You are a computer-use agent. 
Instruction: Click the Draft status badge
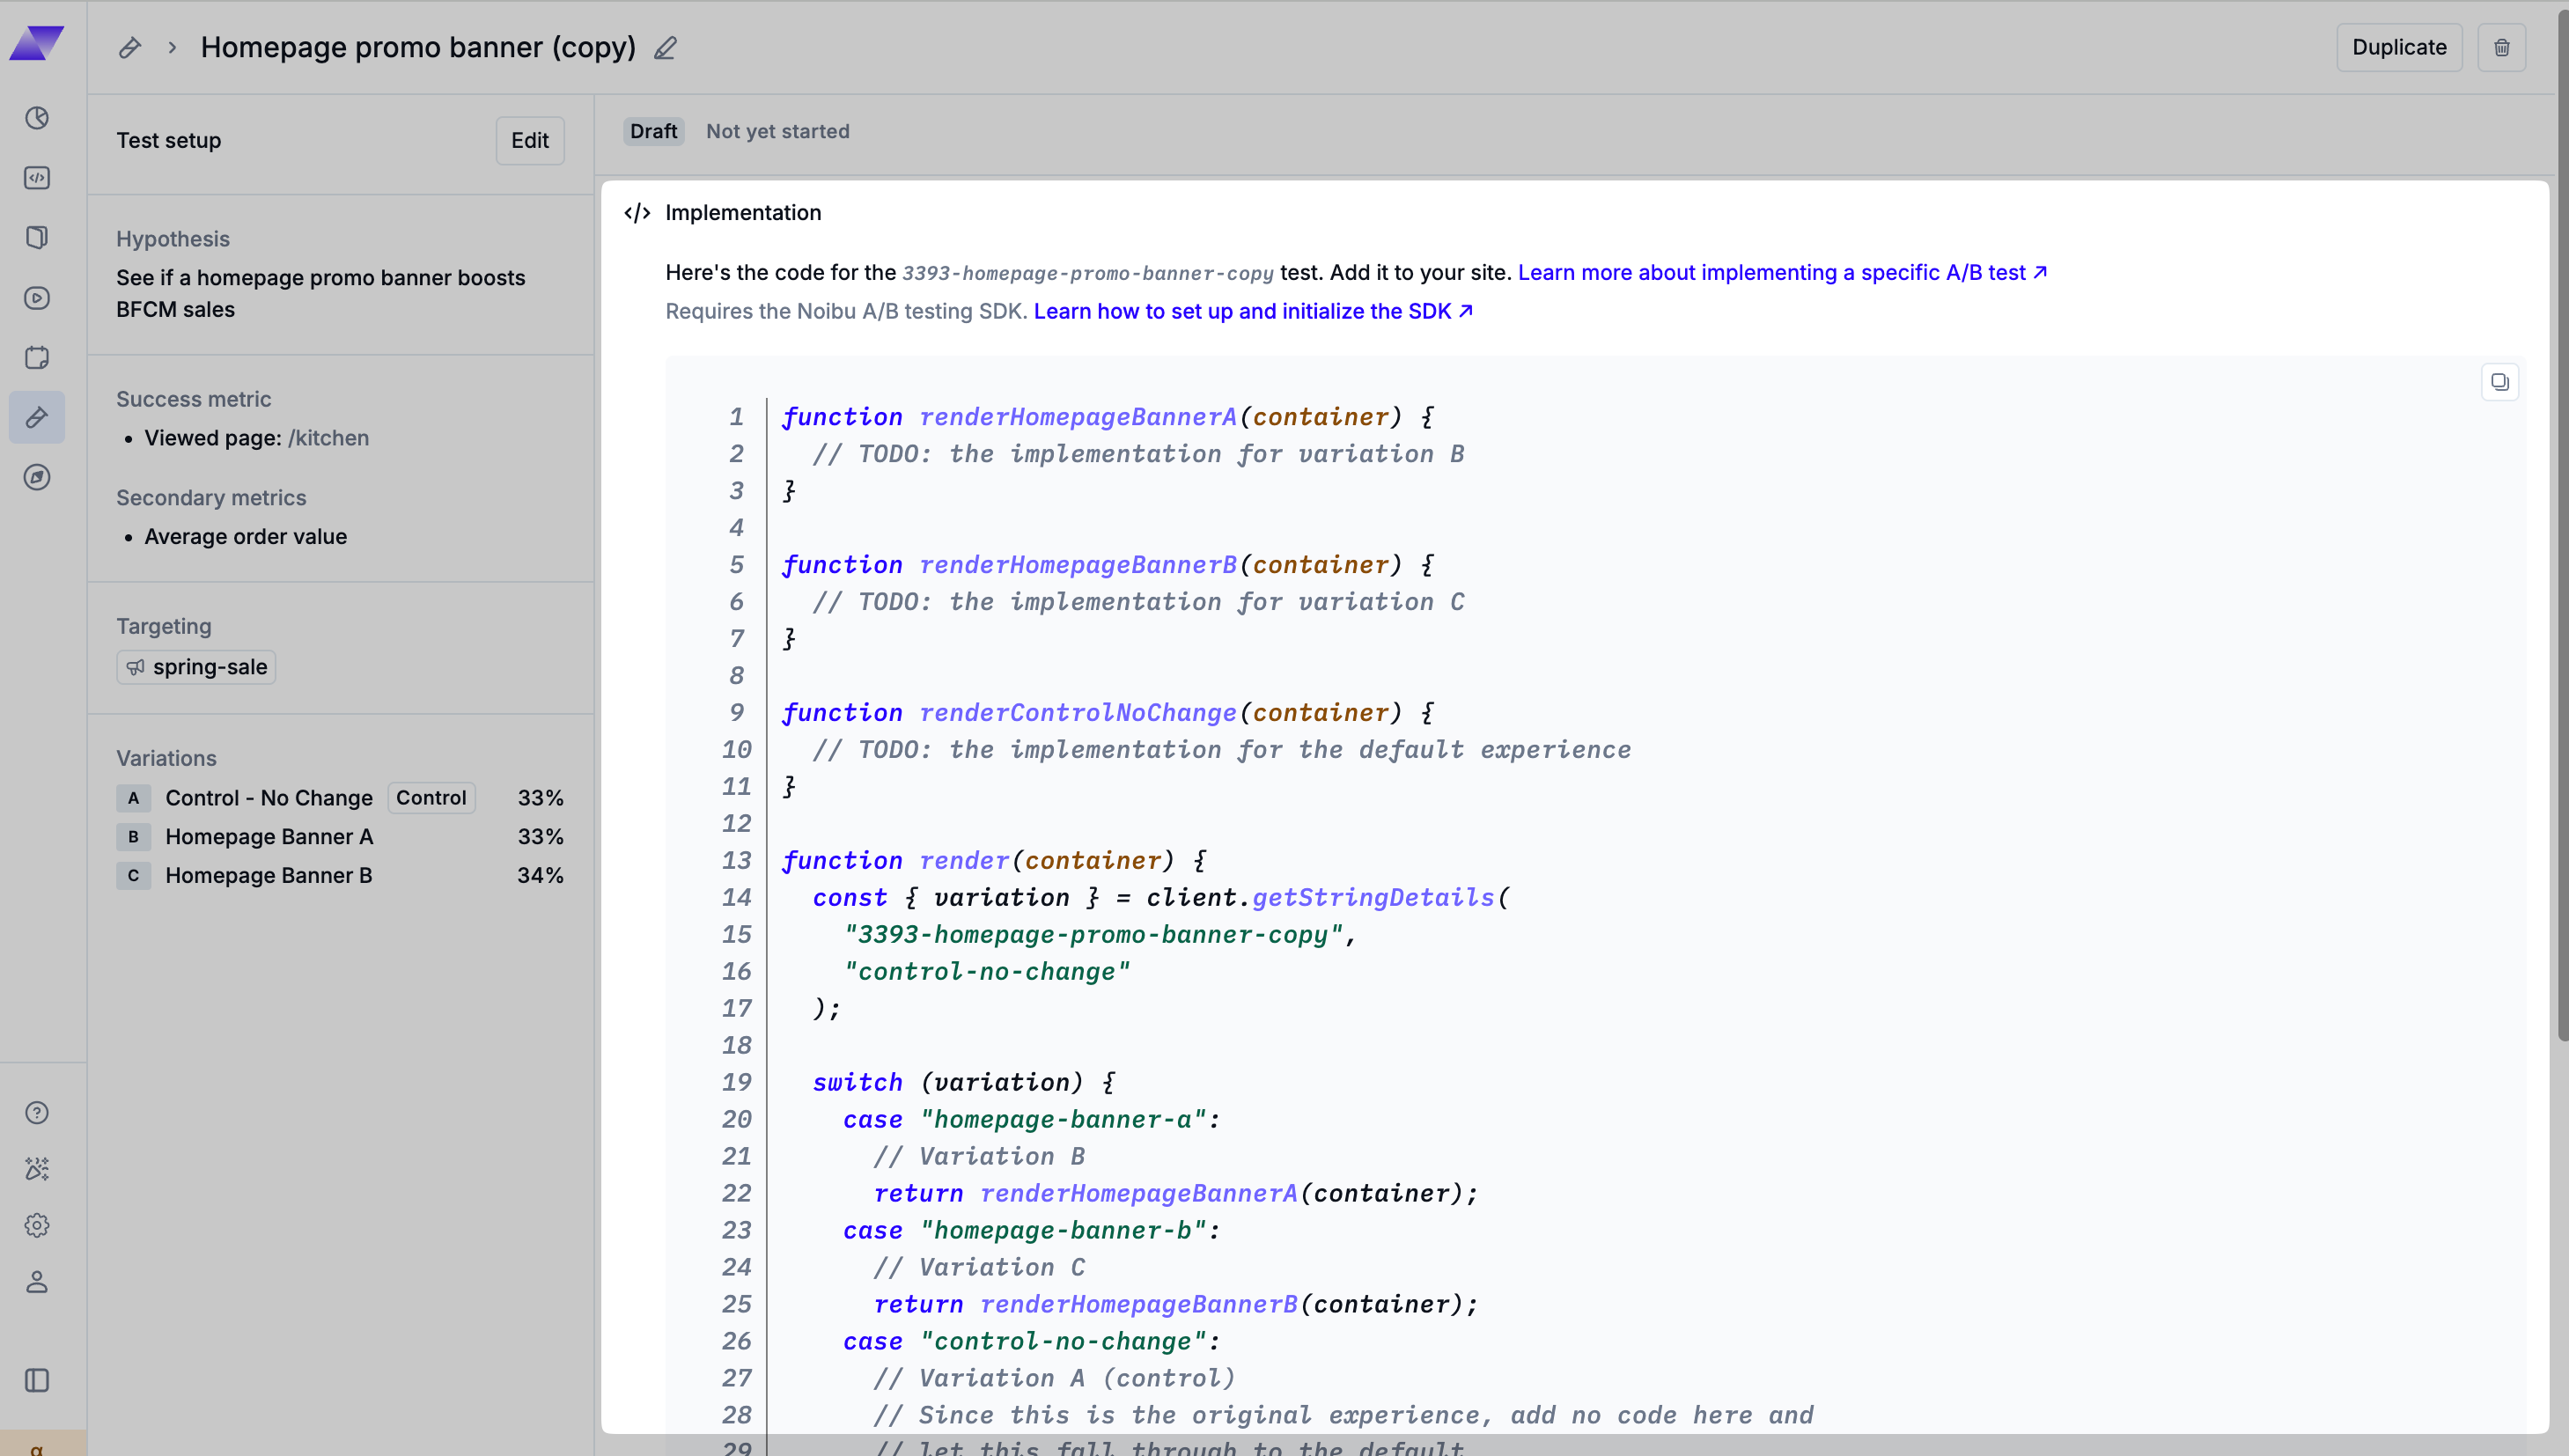654,132
